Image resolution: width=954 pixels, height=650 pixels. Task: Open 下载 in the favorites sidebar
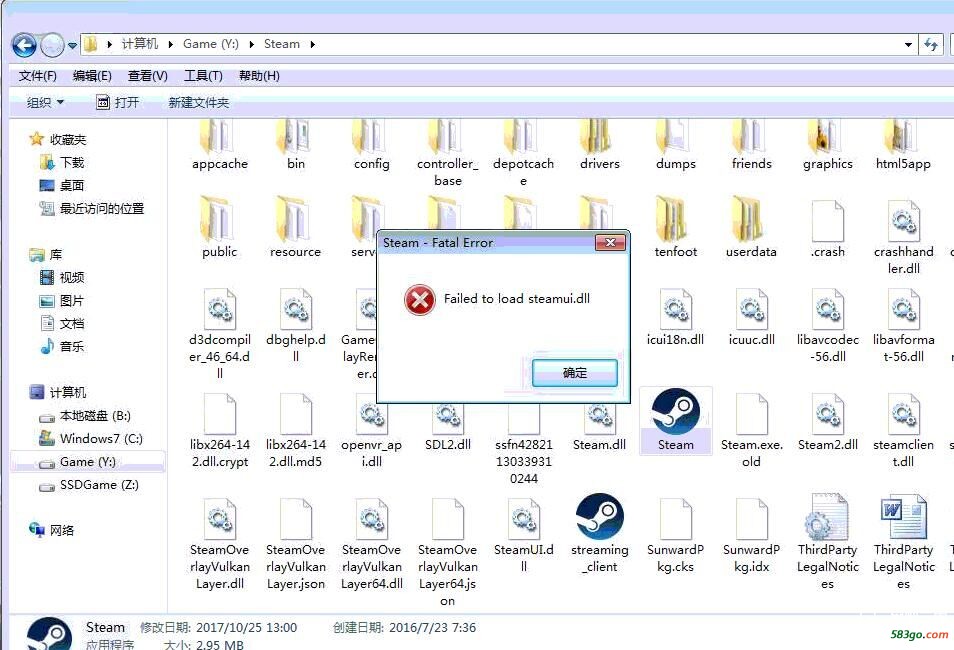72,162
